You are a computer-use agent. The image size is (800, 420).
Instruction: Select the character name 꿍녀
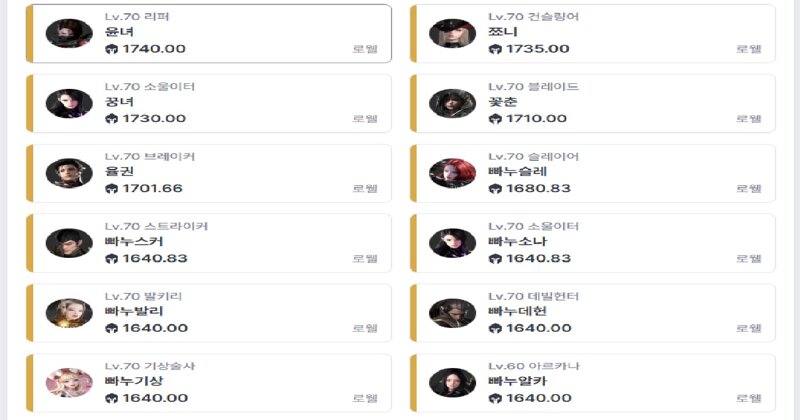pos(119,102)
